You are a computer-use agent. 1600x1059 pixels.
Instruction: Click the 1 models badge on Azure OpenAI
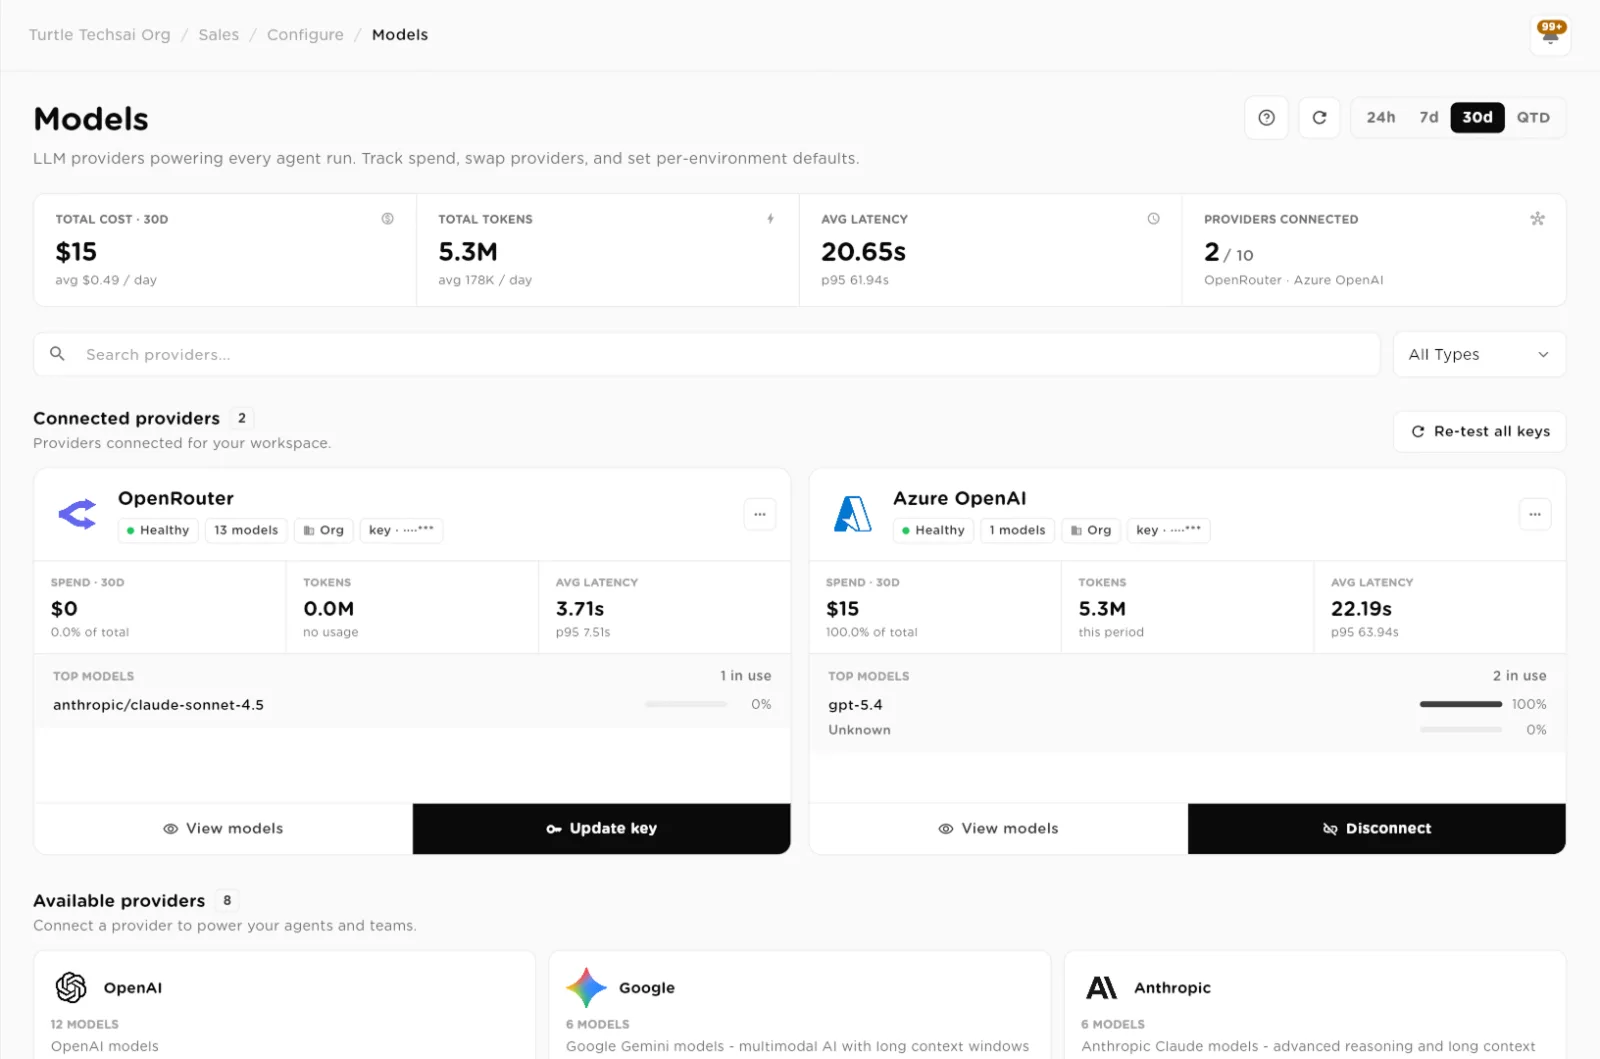(1017, 530)
